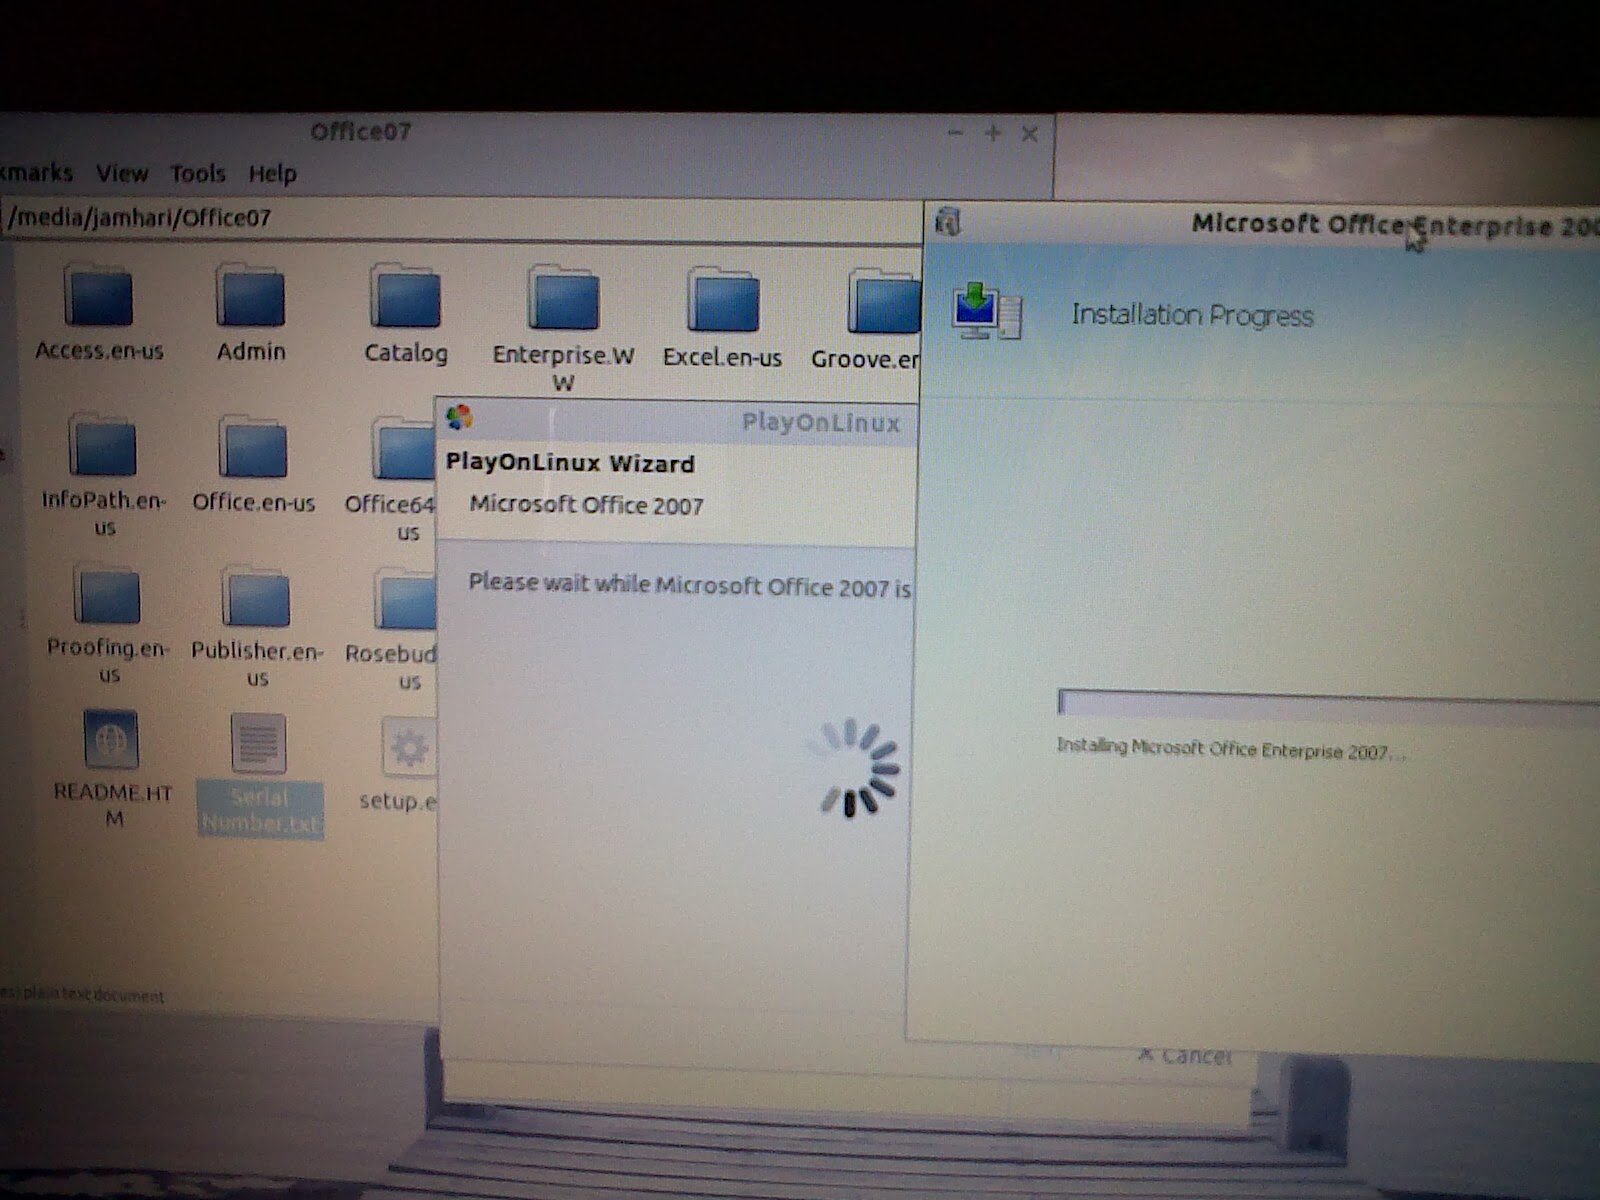Open the Excel.en-us folder icon
Viewport: 1600px width, 1200px height.
[722, 299]
